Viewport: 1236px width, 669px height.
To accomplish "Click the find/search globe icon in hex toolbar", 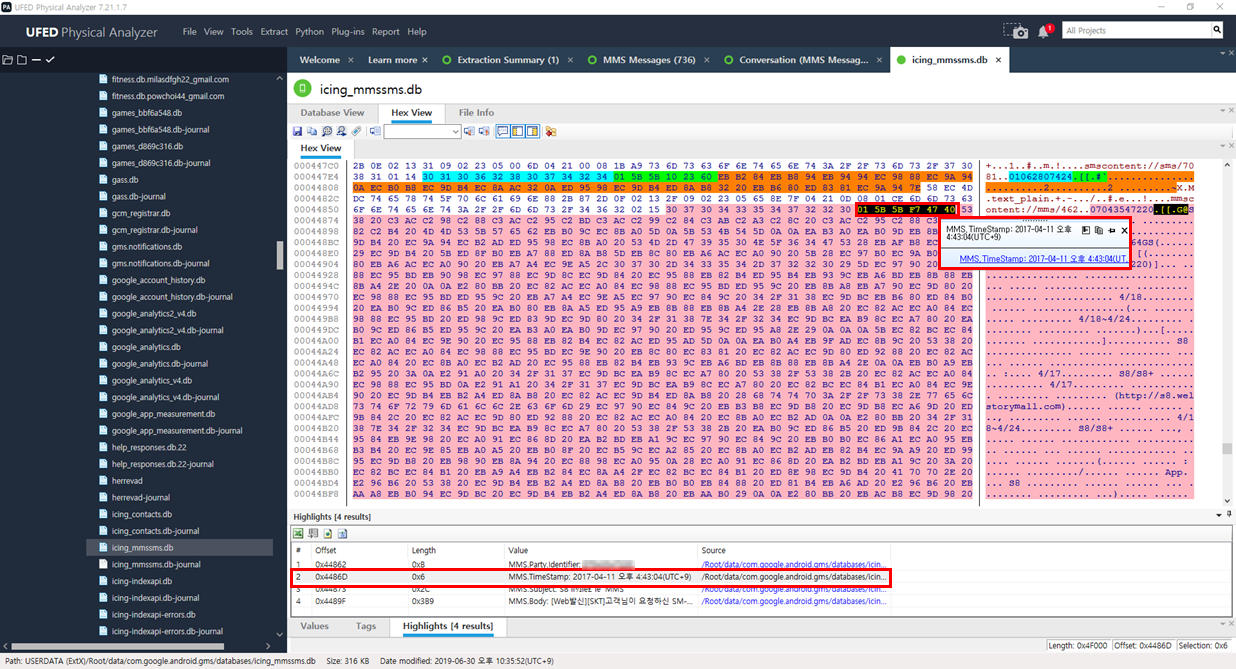I will pyautogui.click(x=327, y=131).
